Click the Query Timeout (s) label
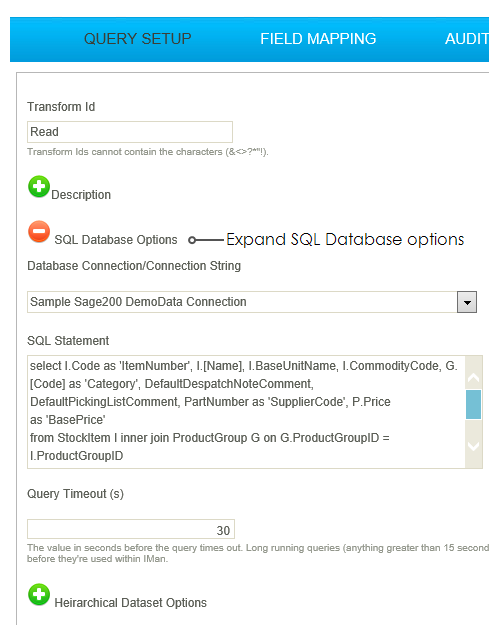499x635 pixels. [75, 494]
